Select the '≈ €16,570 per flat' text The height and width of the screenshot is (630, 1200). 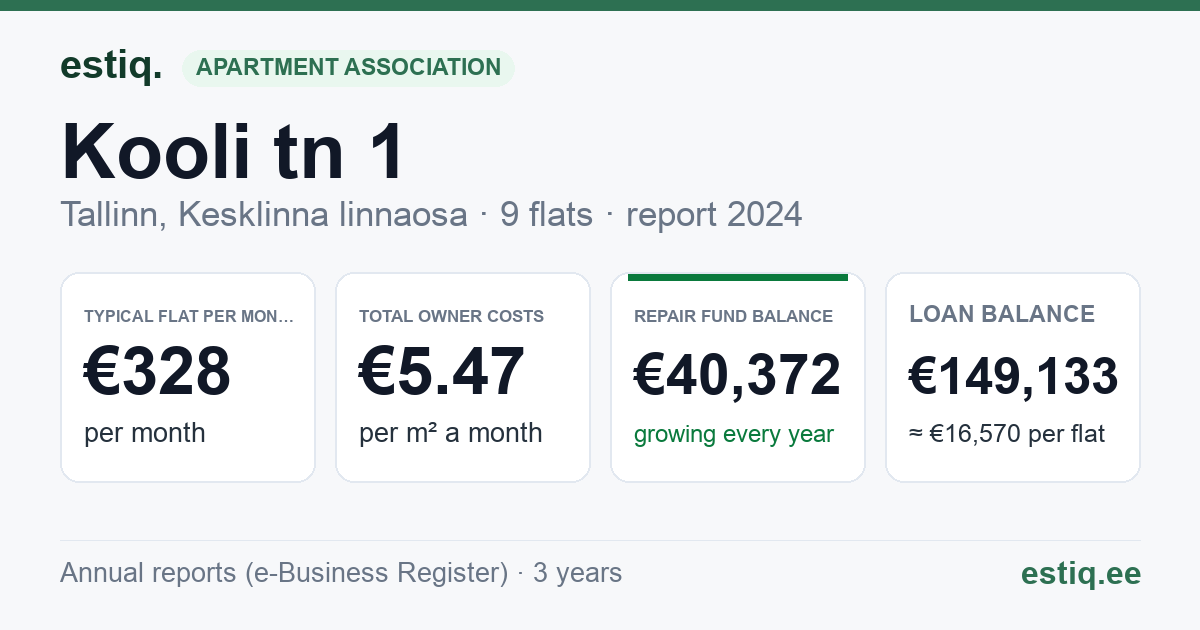[1007, 435]
